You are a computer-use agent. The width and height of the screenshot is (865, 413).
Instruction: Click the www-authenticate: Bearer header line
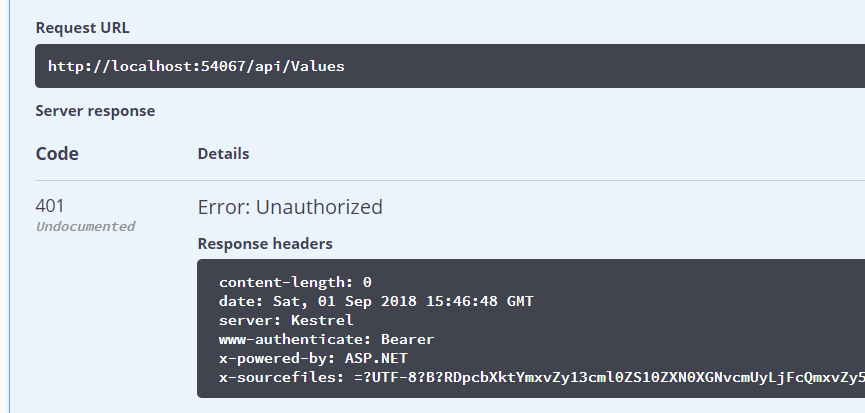point(327,339)
